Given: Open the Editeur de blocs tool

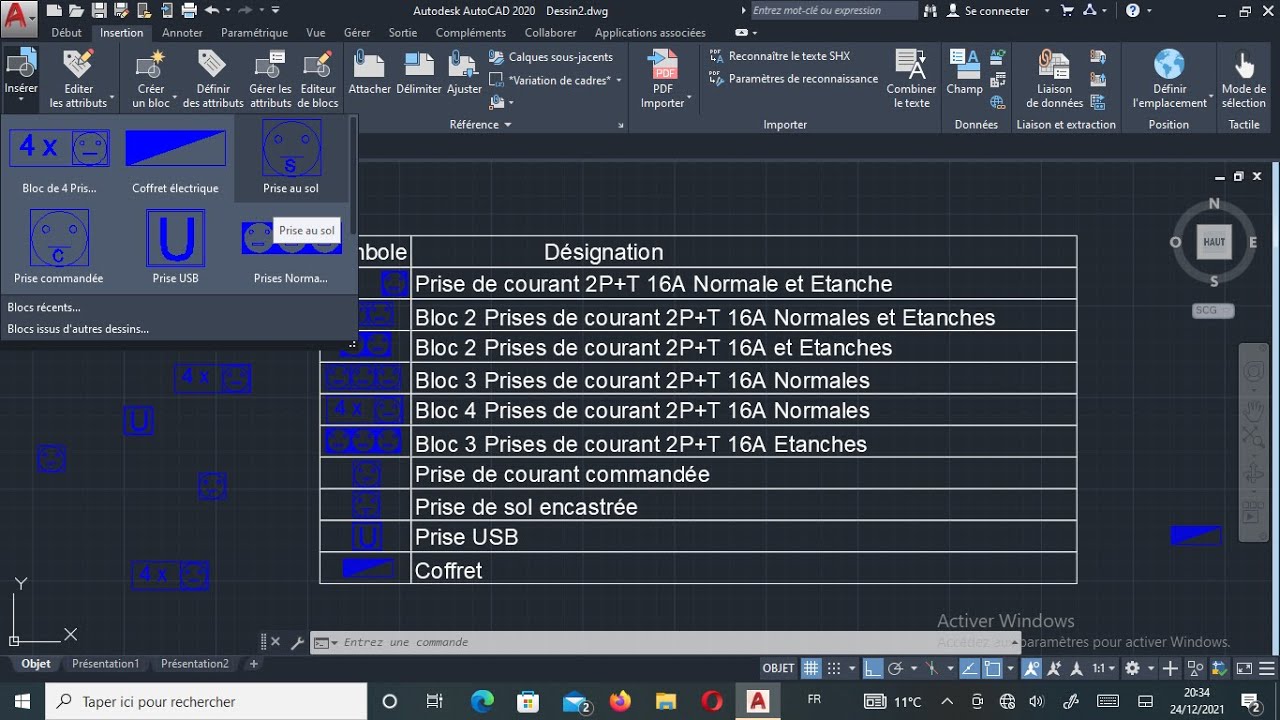Looking at the screenshot, I should 318,80.
